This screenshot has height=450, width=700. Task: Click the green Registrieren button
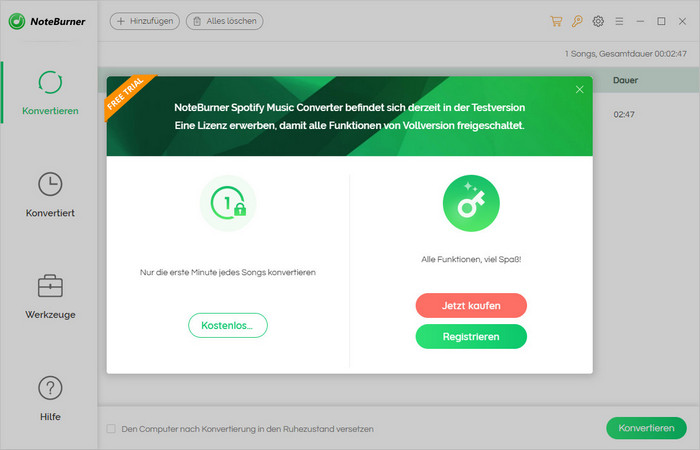pyautogui.click(x=471, y=337)
